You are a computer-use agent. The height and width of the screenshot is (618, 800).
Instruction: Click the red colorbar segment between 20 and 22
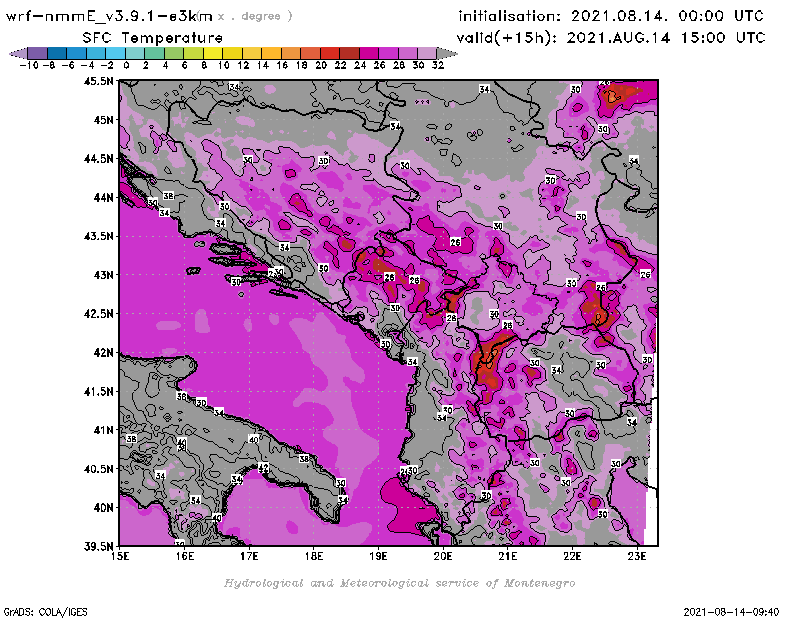pos(330,53)
